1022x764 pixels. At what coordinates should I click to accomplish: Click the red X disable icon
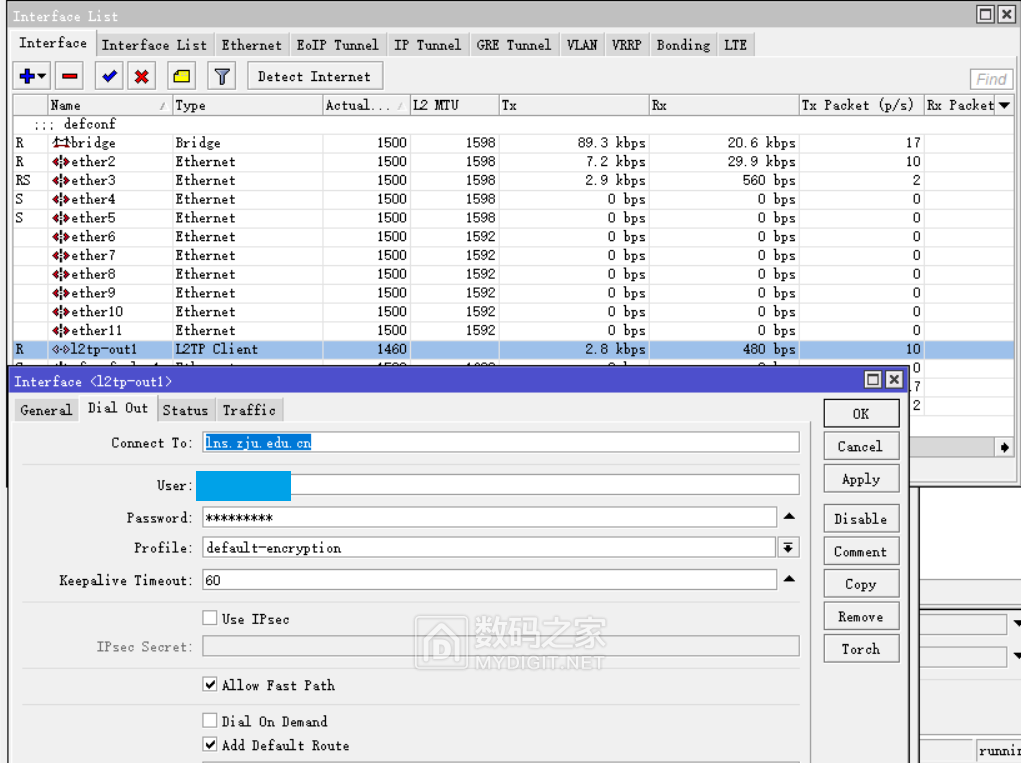(x=141, y=76)
